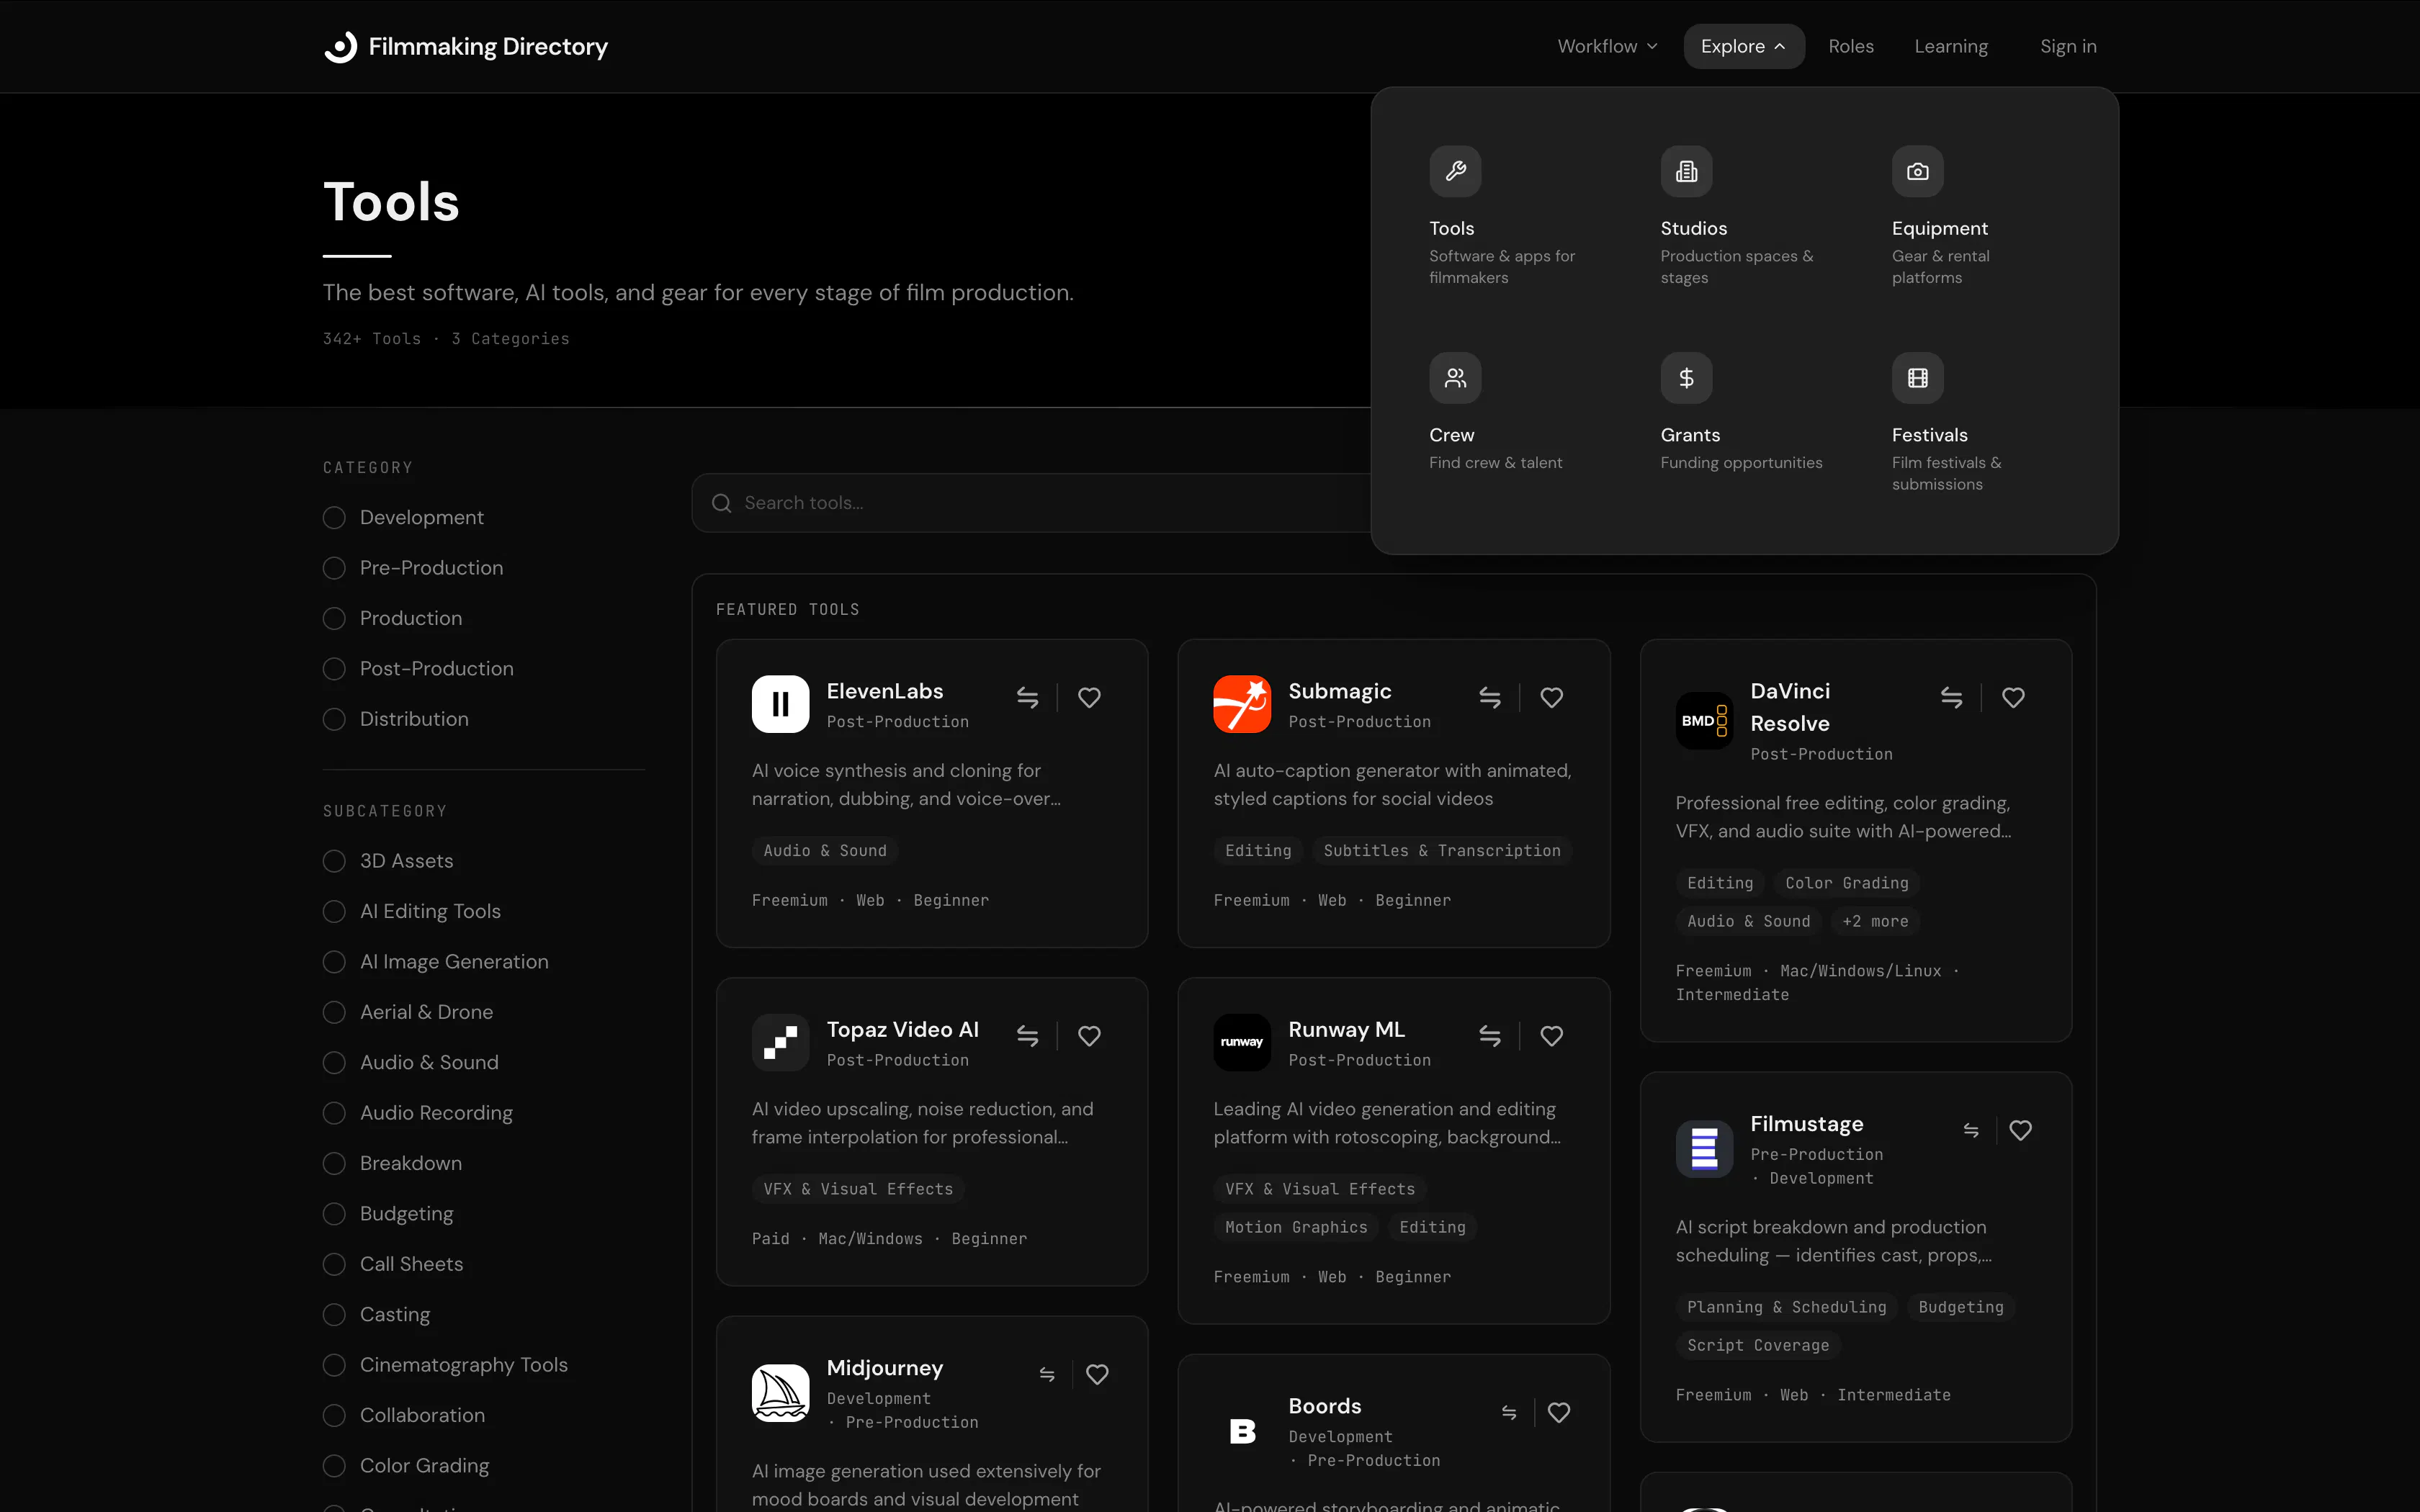
Task: Click compare arrows icon on Runway ML card
Action: point(1489,1036)
